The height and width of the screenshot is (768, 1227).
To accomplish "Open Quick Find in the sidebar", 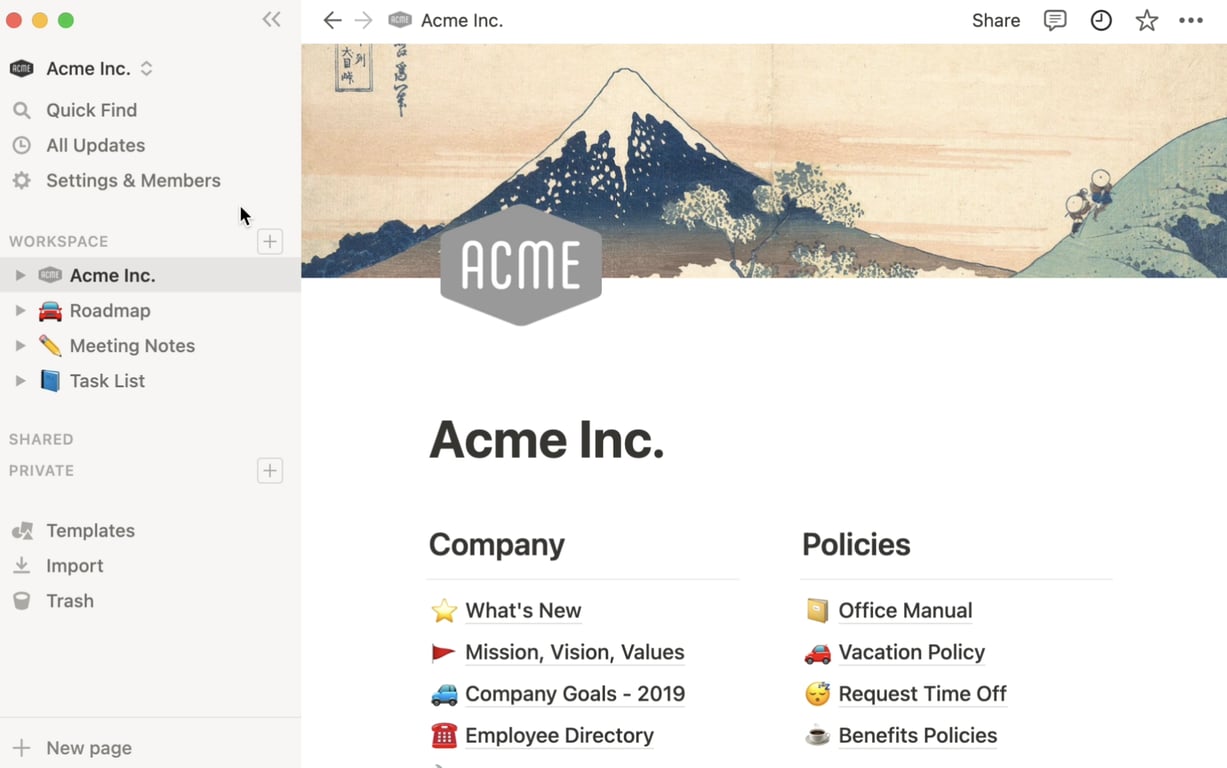I will (x=91, y=110).
